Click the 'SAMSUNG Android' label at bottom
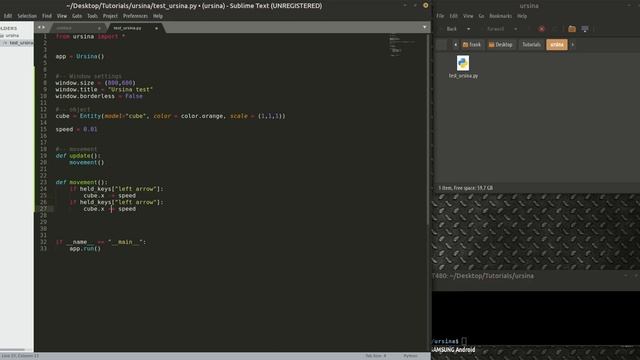Image resolution: width=640 pixels, height=360 pixels. pyautogui.click(x=453, y=350)
